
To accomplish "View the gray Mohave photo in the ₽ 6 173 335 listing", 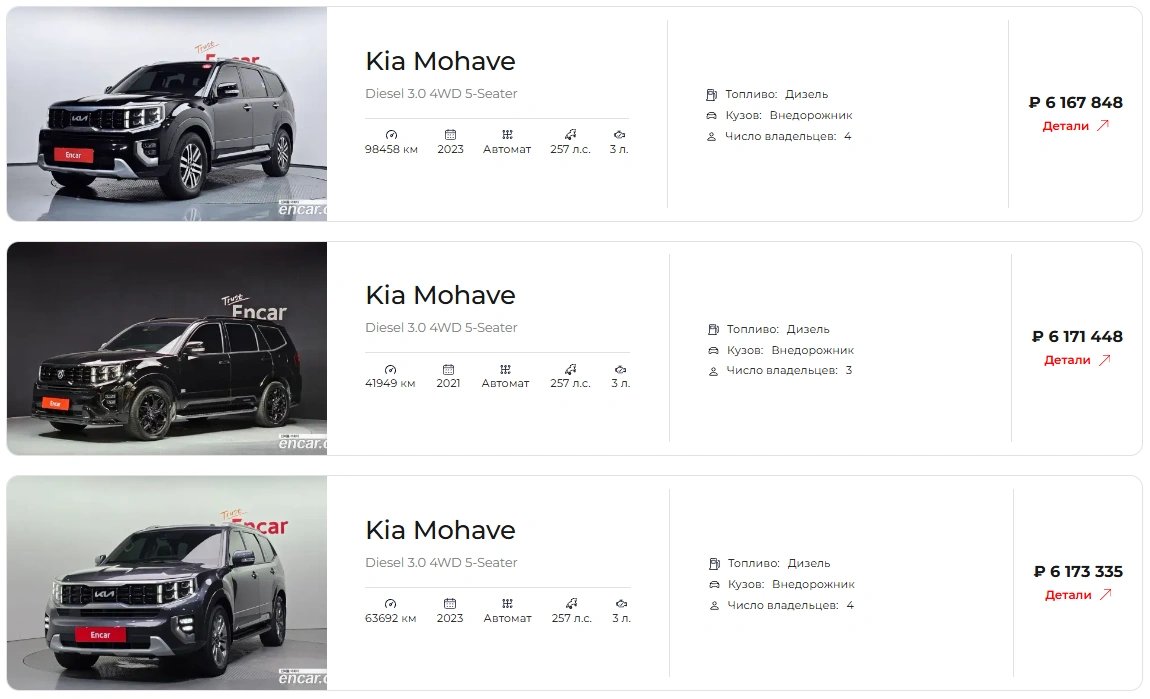I will click(x=167, y=582).
